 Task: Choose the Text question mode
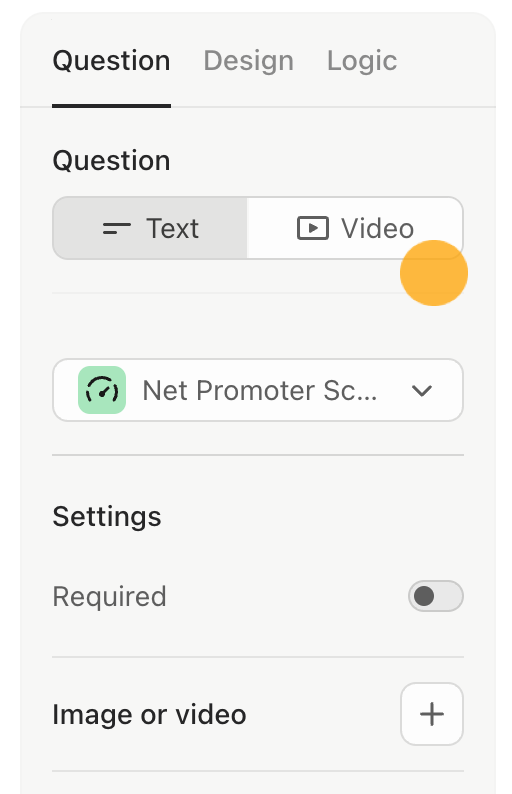pos(150,228)
